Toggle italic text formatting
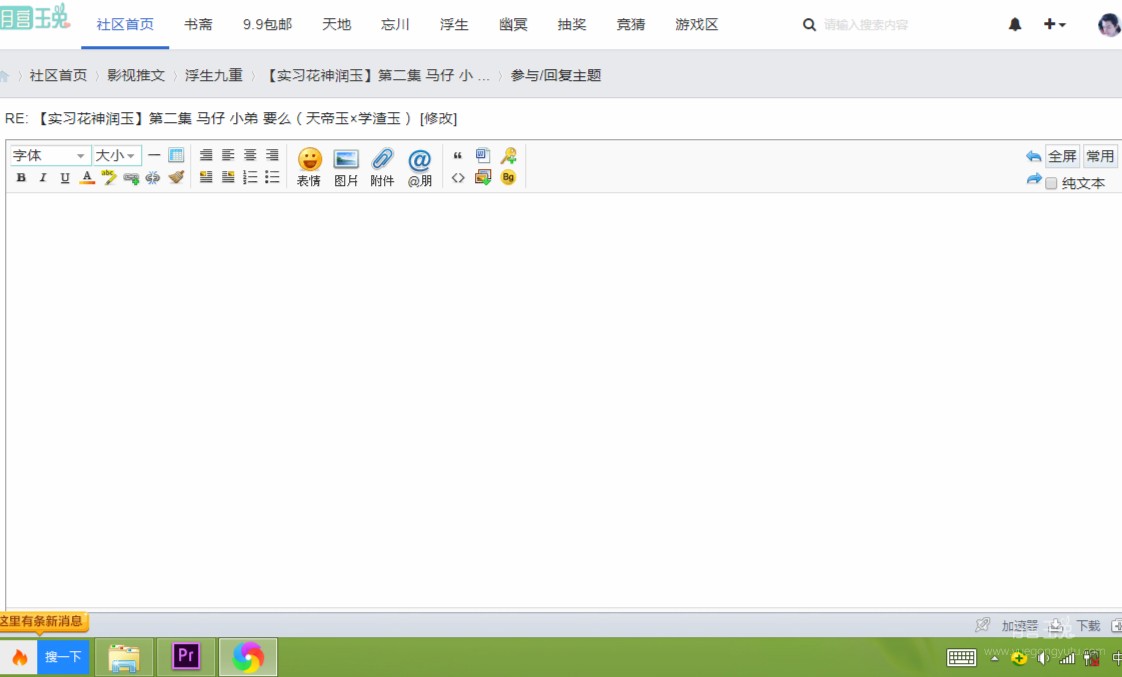Screen dimensions: 1122x677 (x=42, y=177)
